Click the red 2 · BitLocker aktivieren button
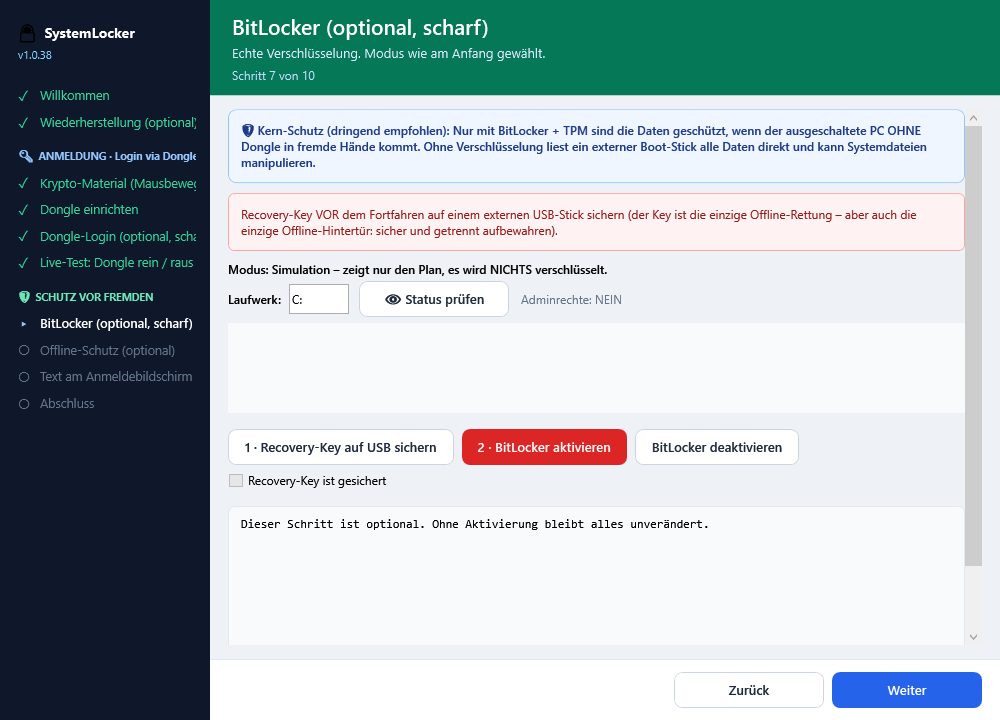Screen dimensions: 1000x720 tap(544, 447)
